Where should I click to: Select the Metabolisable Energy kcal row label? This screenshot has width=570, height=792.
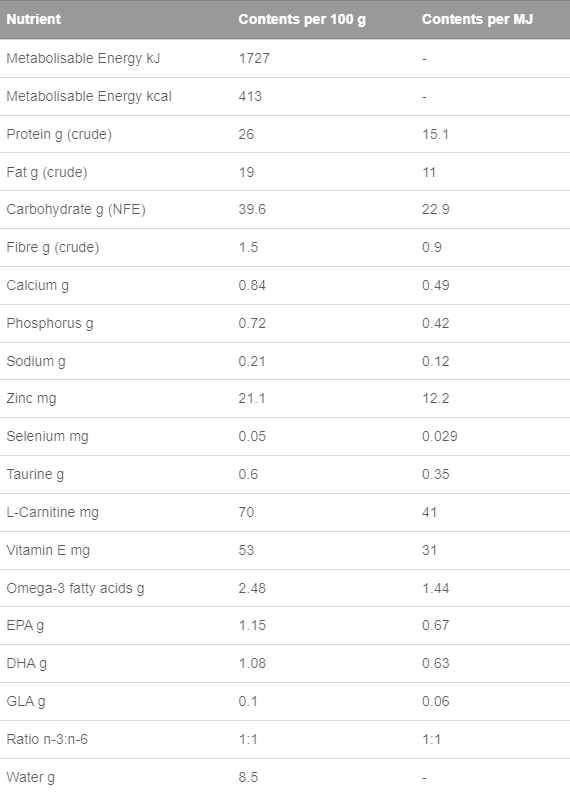point(89,96)
